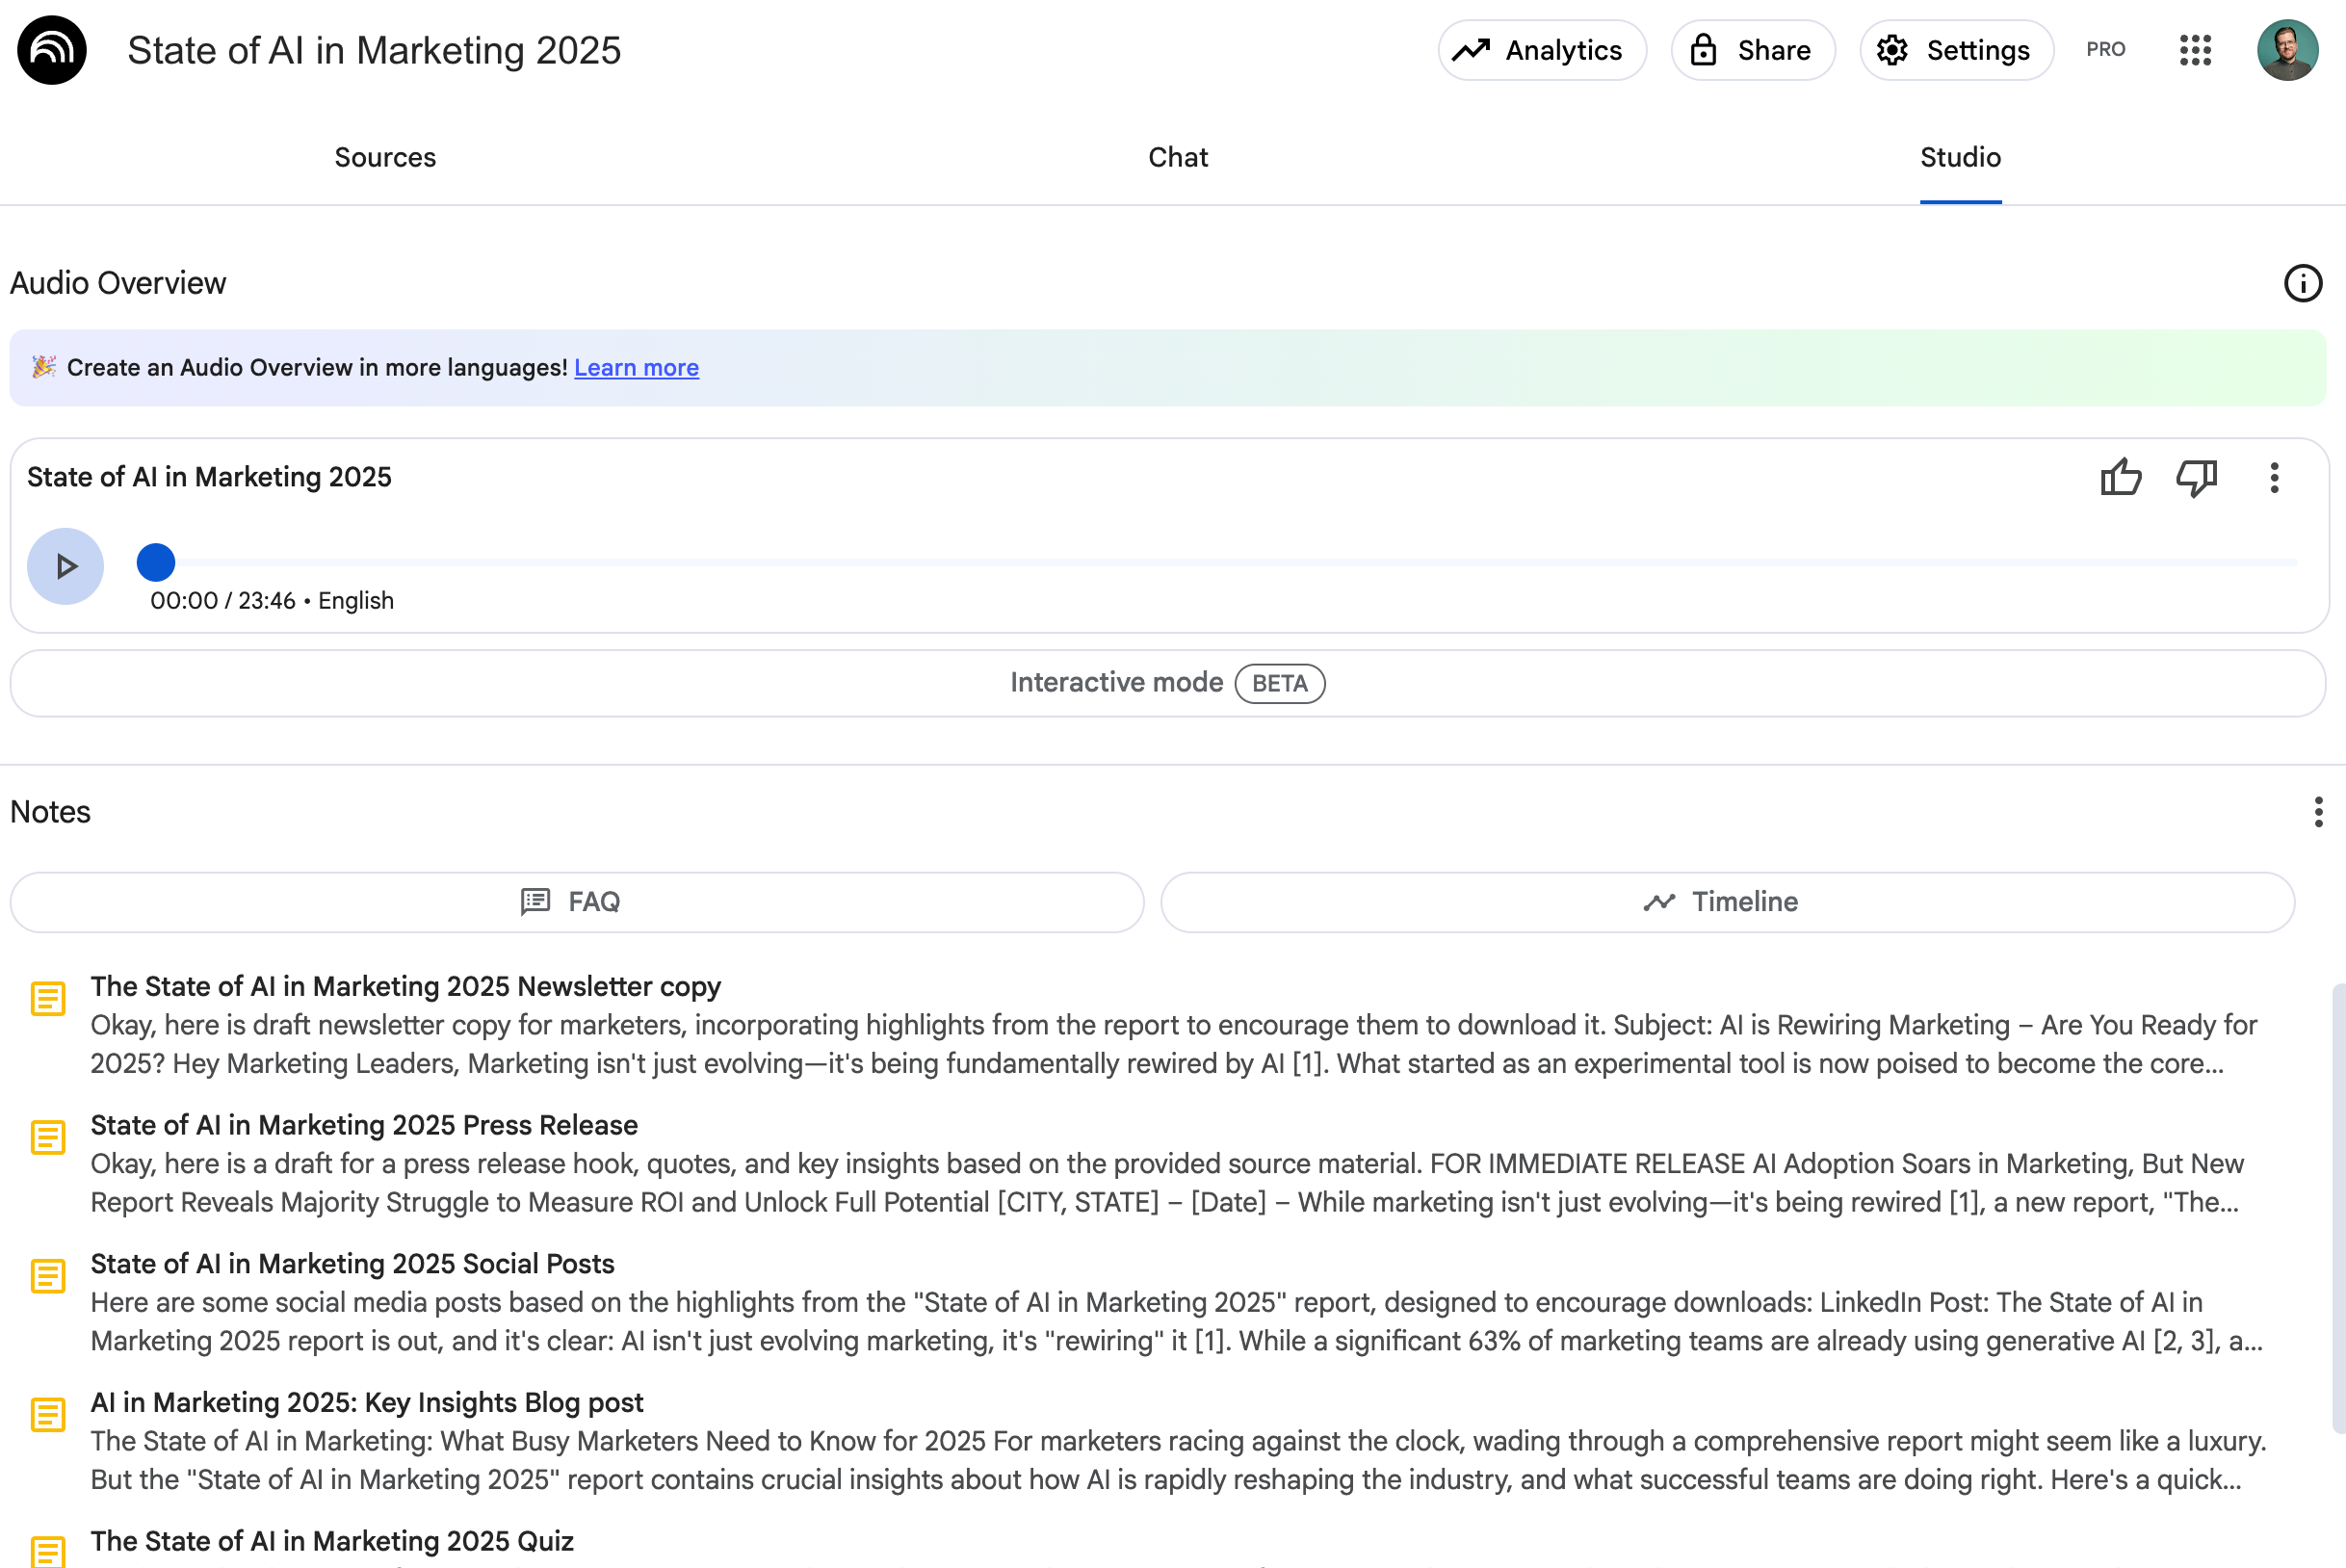
Task: Click the Press Release note icon
Action: coord(48,1137)
